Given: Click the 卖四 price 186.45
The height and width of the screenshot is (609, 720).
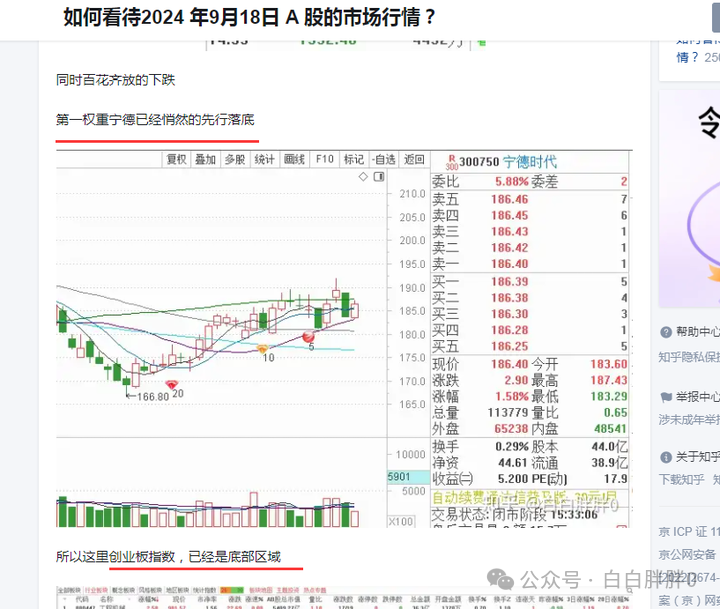Looking at the screenshot, I should tap(509, 215).
